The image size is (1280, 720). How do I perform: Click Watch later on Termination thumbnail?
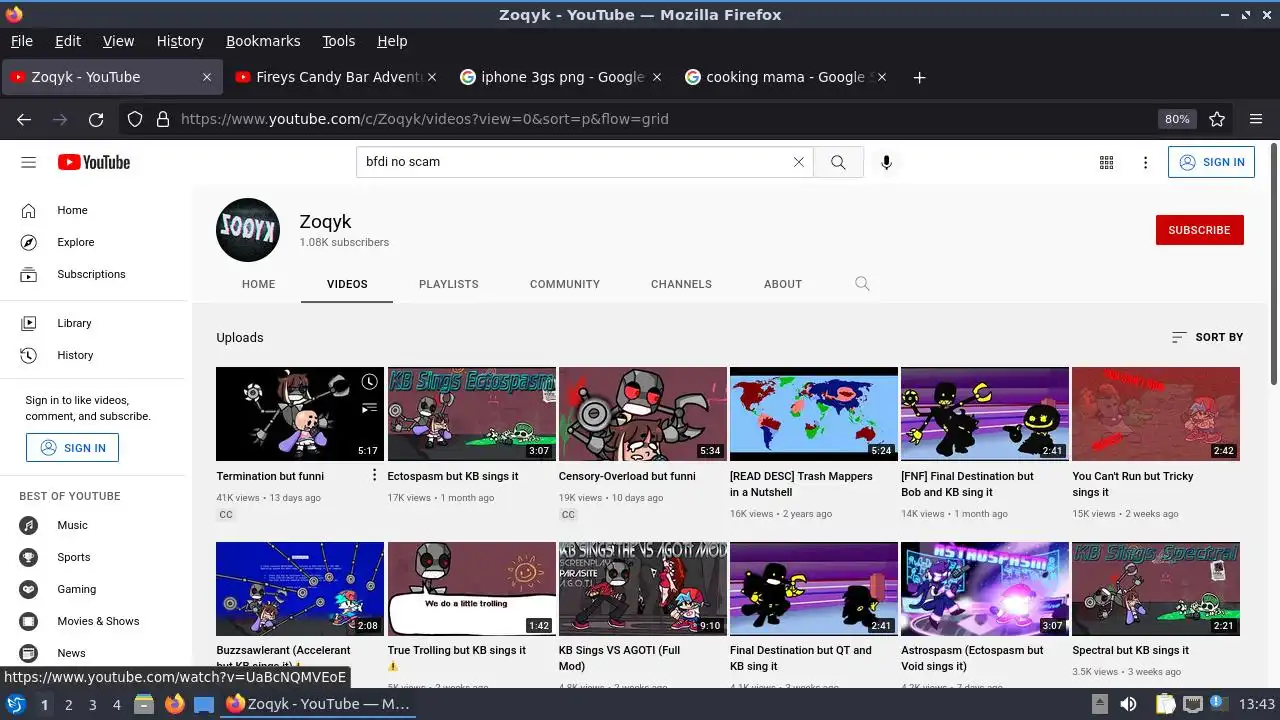click(370, 382)
